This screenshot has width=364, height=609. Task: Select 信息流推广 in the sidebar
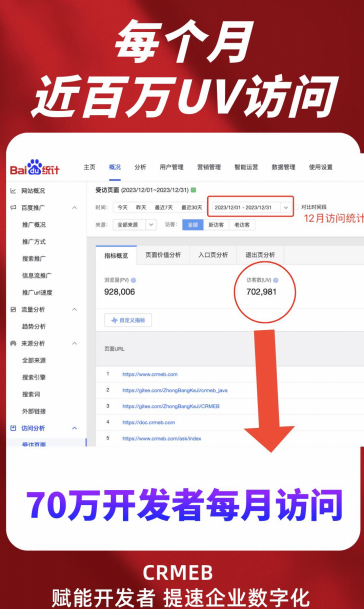coord(37,275)
